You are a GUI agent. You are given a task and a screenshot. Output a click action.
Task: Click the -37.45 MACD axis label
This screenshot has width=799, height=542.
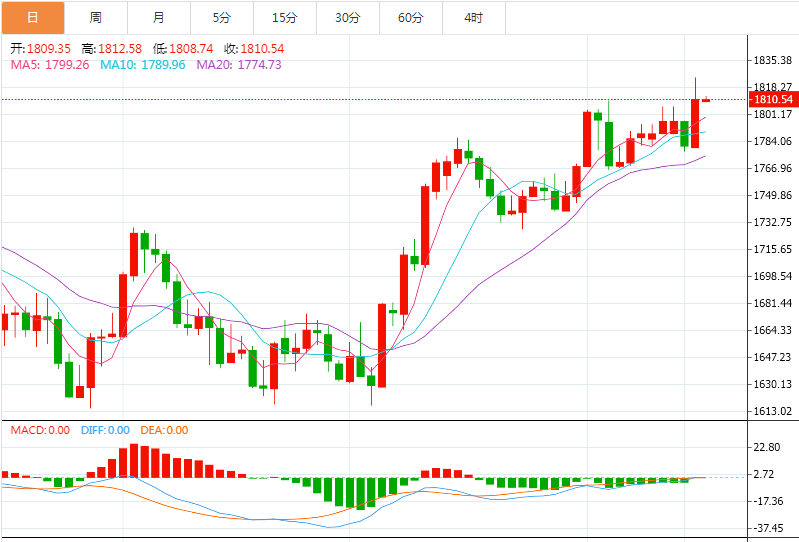pos(768,528)
